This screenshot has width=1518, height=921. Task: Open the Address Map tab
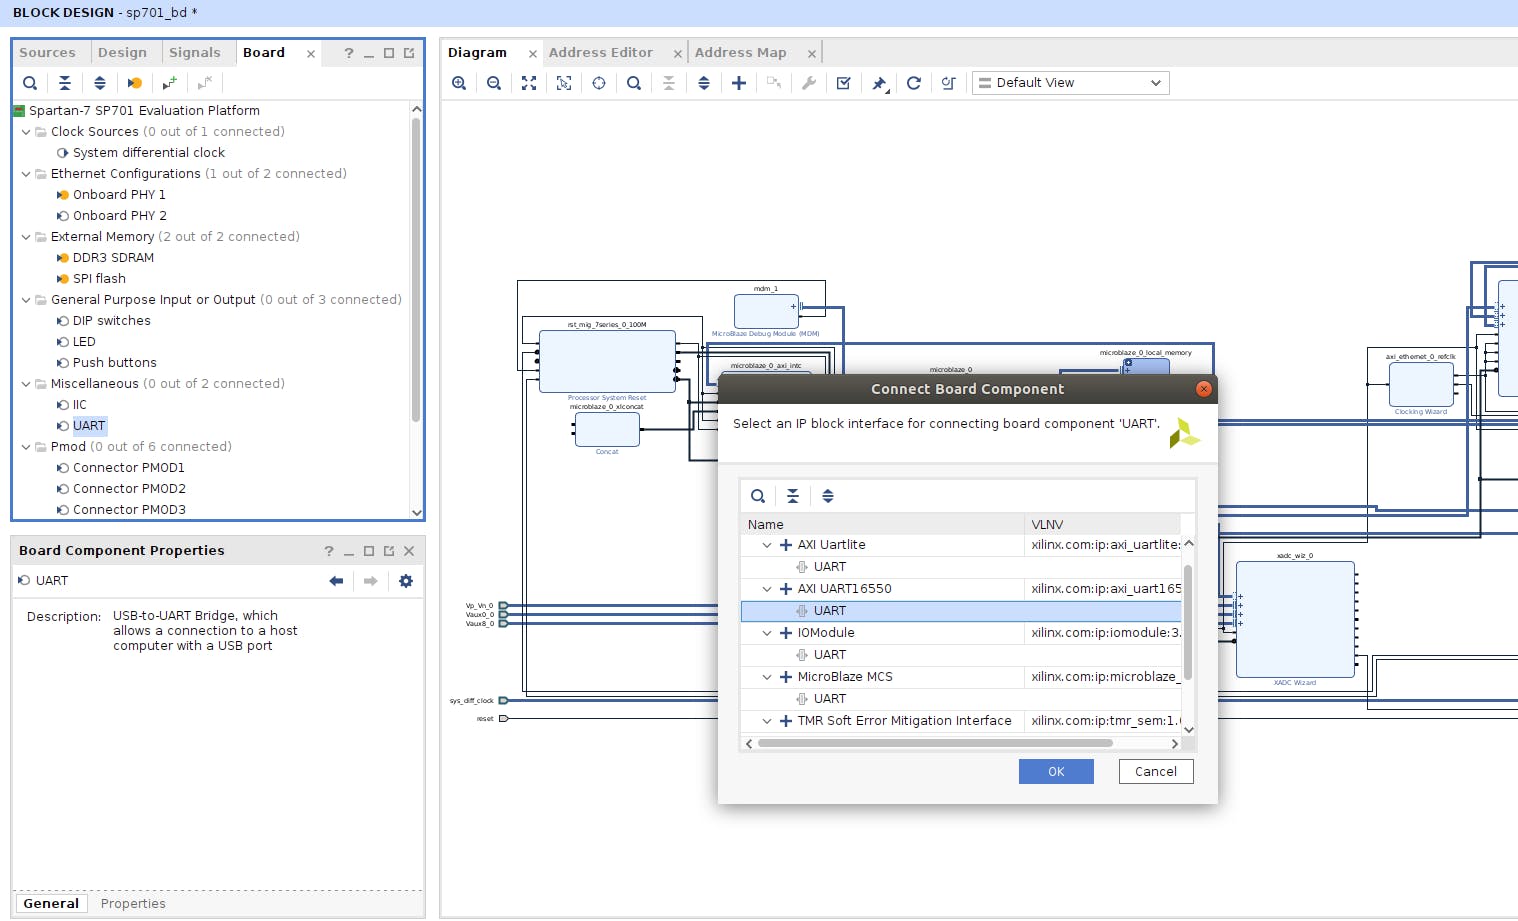(x=740, y=53)
